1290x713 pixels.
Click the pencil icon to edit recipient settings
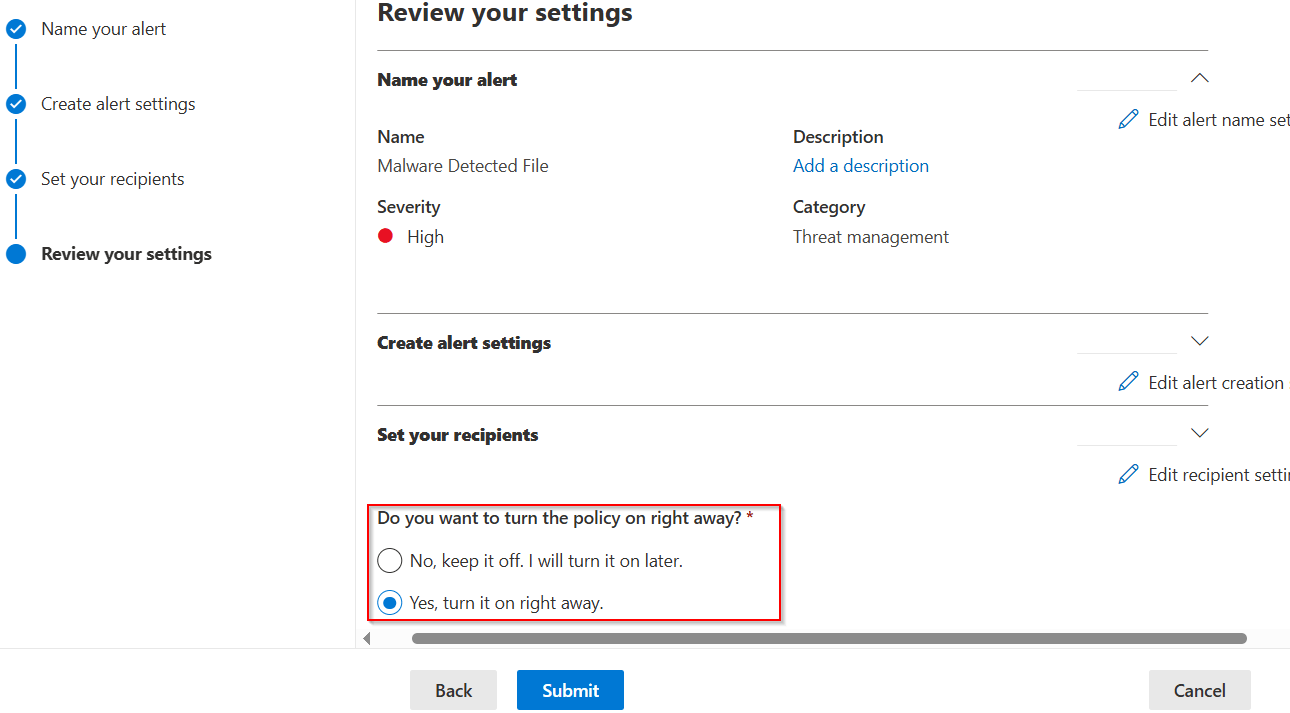pos(1128,473)
